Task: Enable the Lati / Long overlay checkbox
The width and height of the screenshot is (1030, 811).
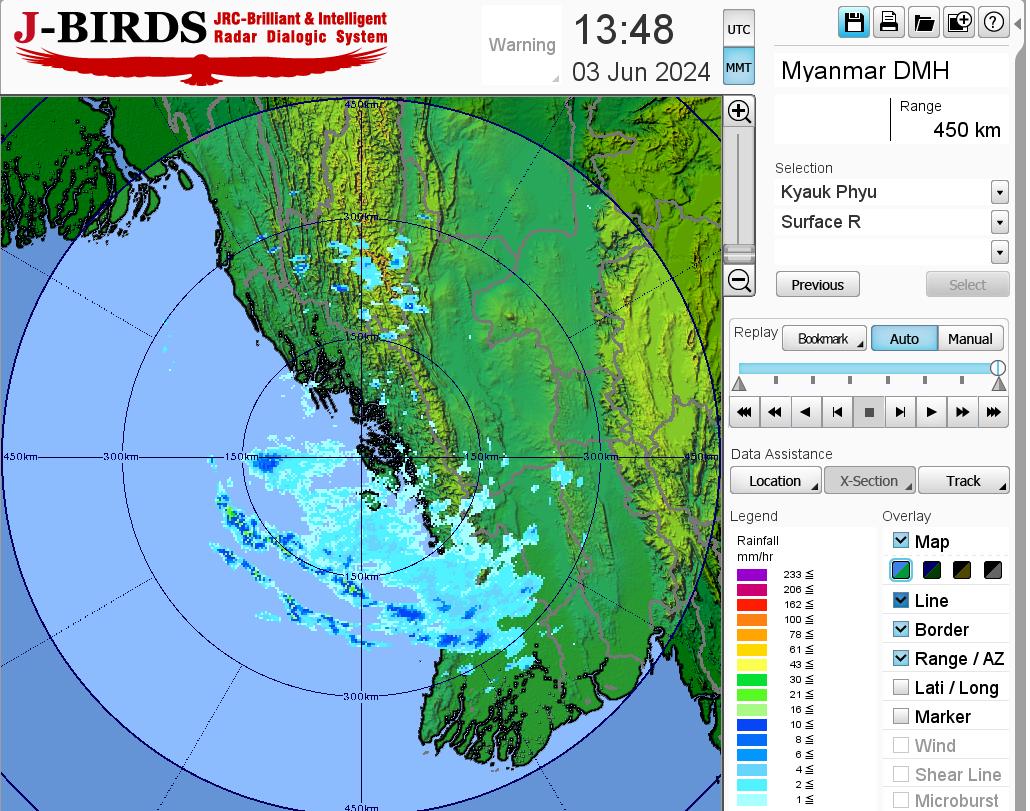Action: click(x=901, y=687)
